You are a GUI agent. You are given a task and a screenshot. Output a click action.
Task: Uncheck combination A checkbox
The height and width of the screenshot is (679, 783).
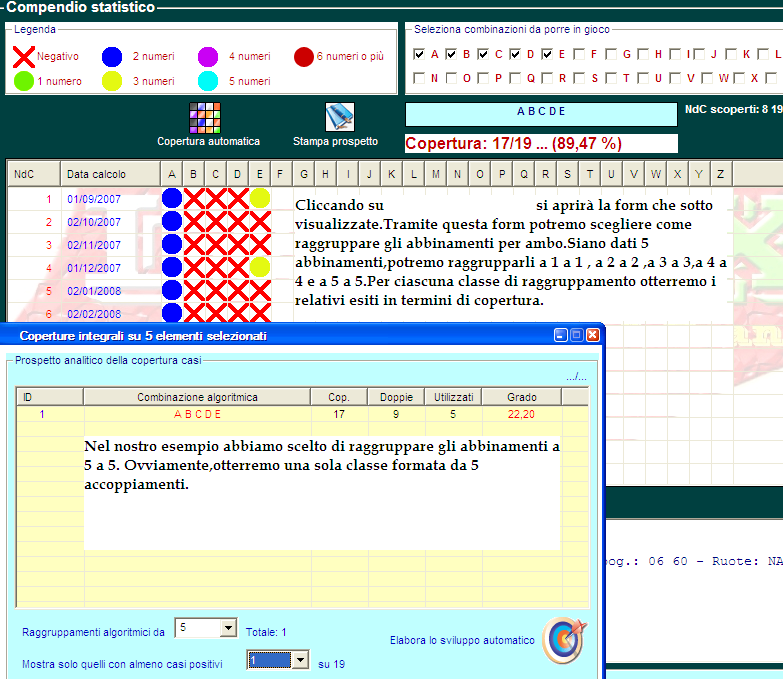coord(419,54)
